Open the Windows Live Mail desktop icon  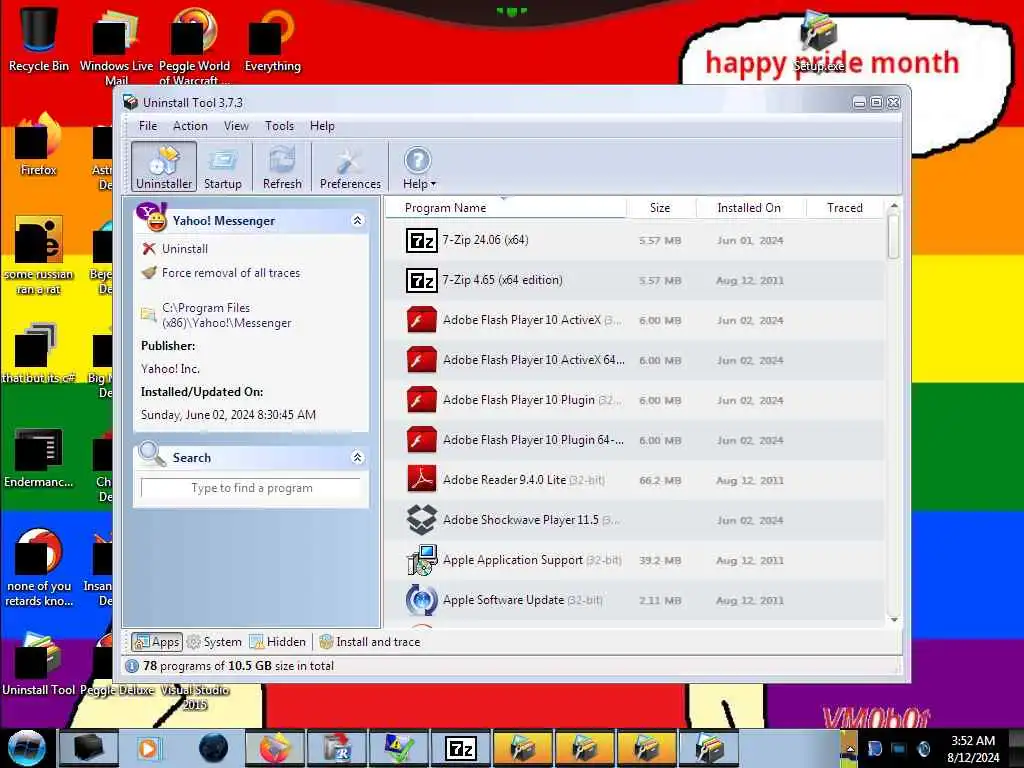click(116, 46)
